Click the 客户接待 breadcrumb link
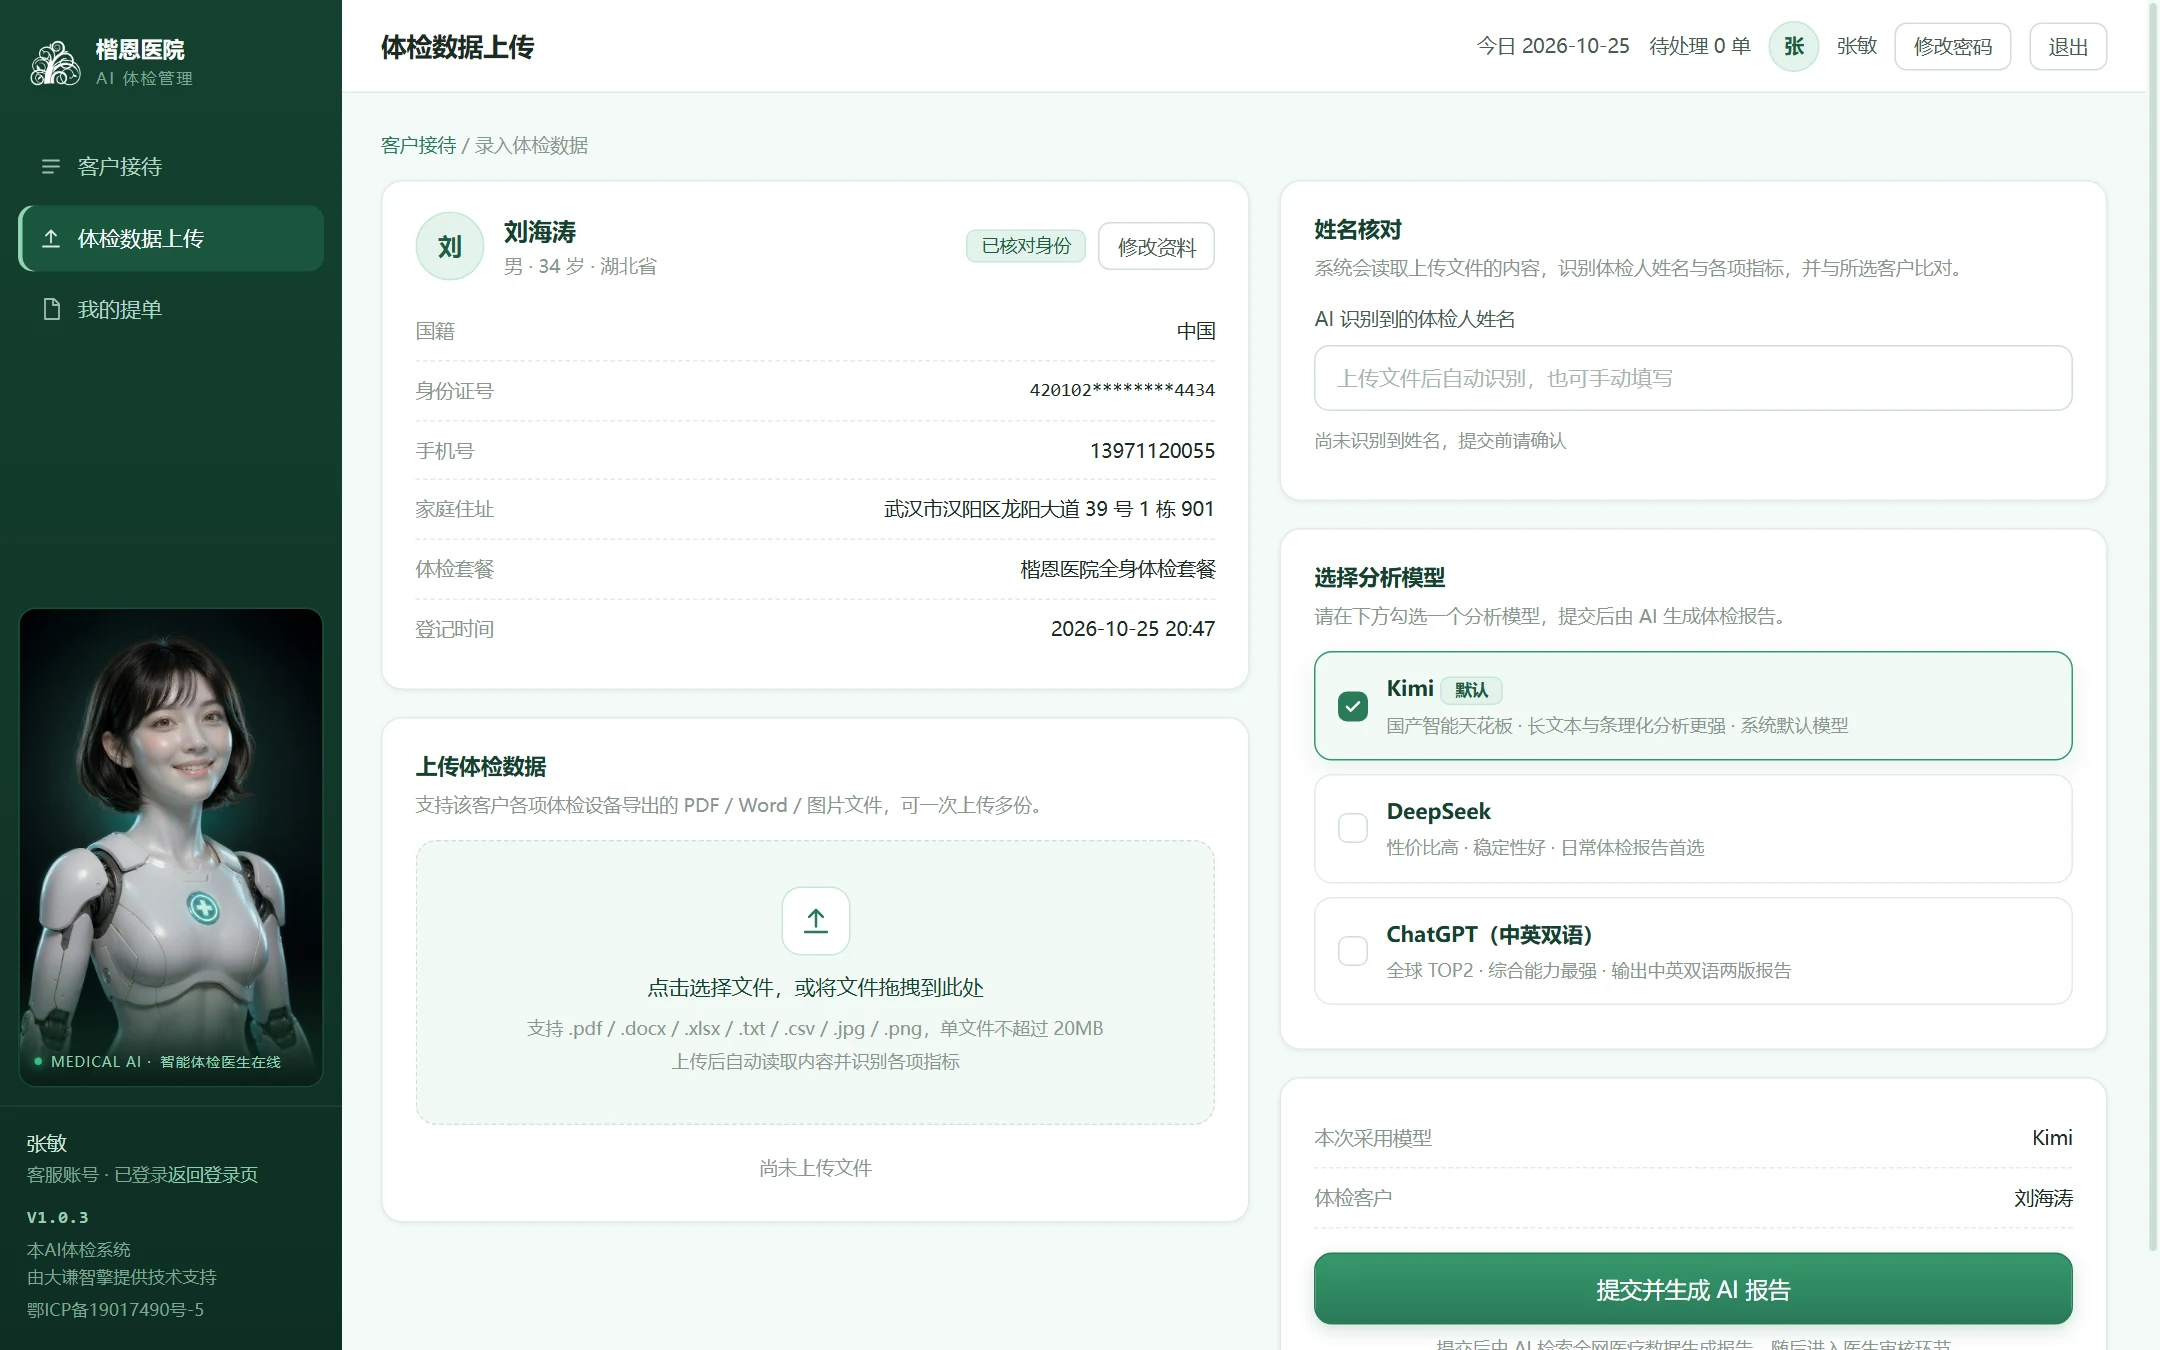This screenshot has width=2160, height=1350. click(x=418, y=145)
